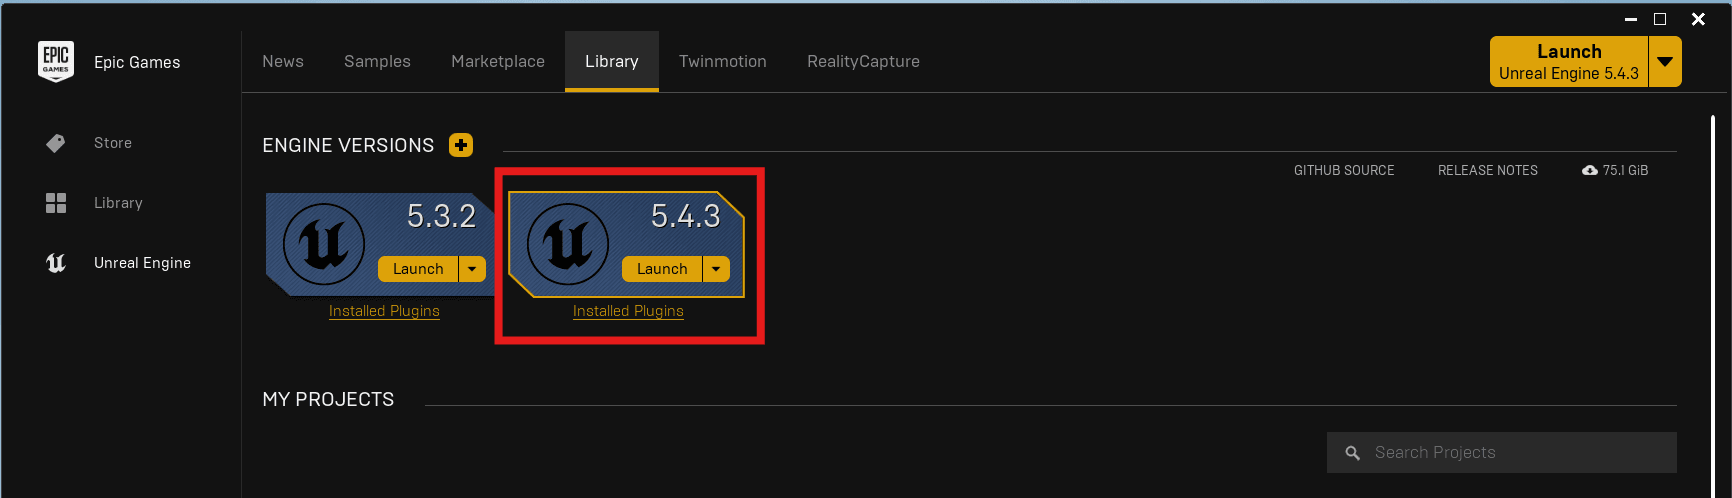Click the Epic Games title text

(137, 62)
